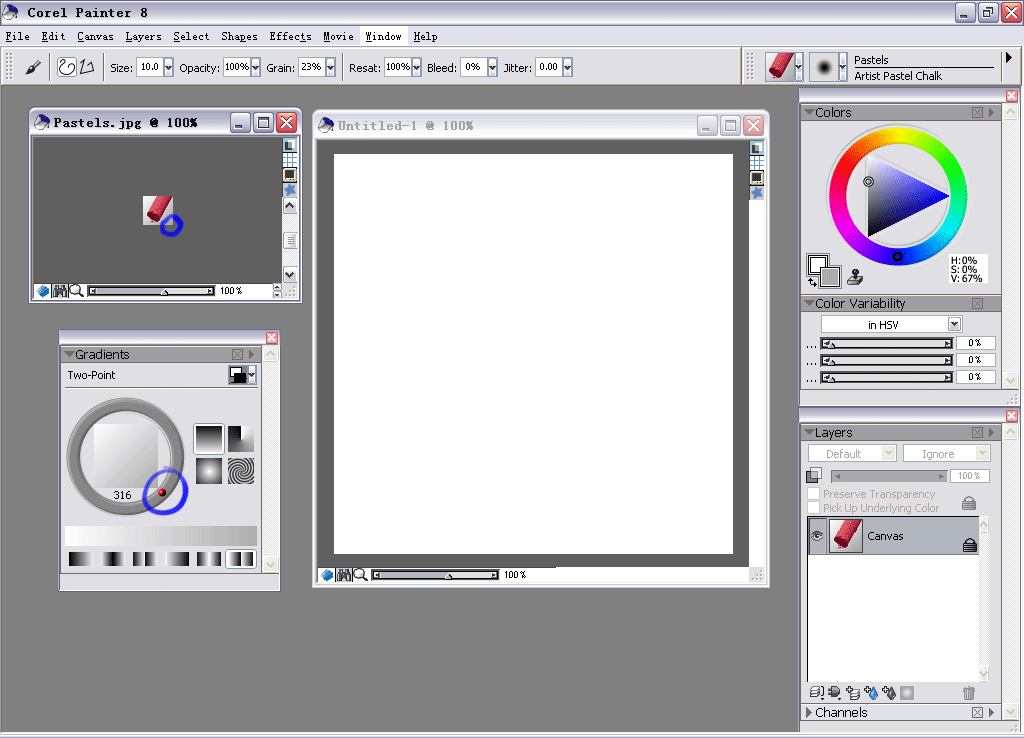1024x738 pixels.
Task: Open the brush selector bar menu arrow
Action: (1009, 57)
